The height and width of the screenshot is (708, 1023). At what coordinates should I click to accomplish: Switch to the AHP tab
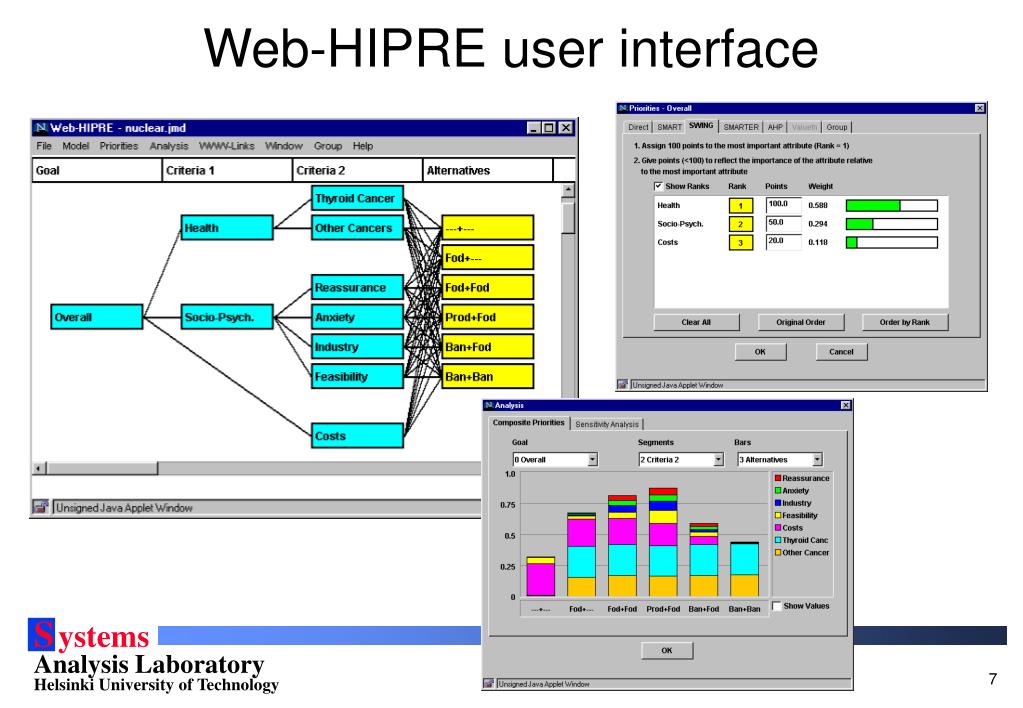click(774, 127)
